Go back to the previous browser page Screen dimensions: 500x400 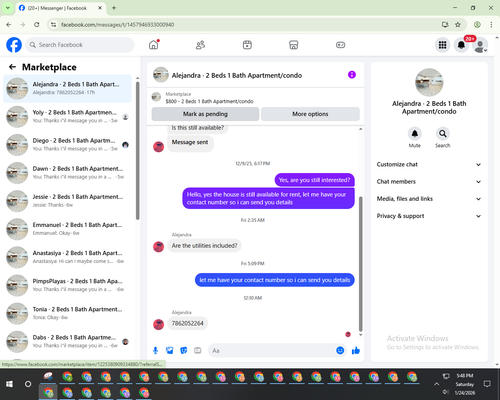click(9, 24)
